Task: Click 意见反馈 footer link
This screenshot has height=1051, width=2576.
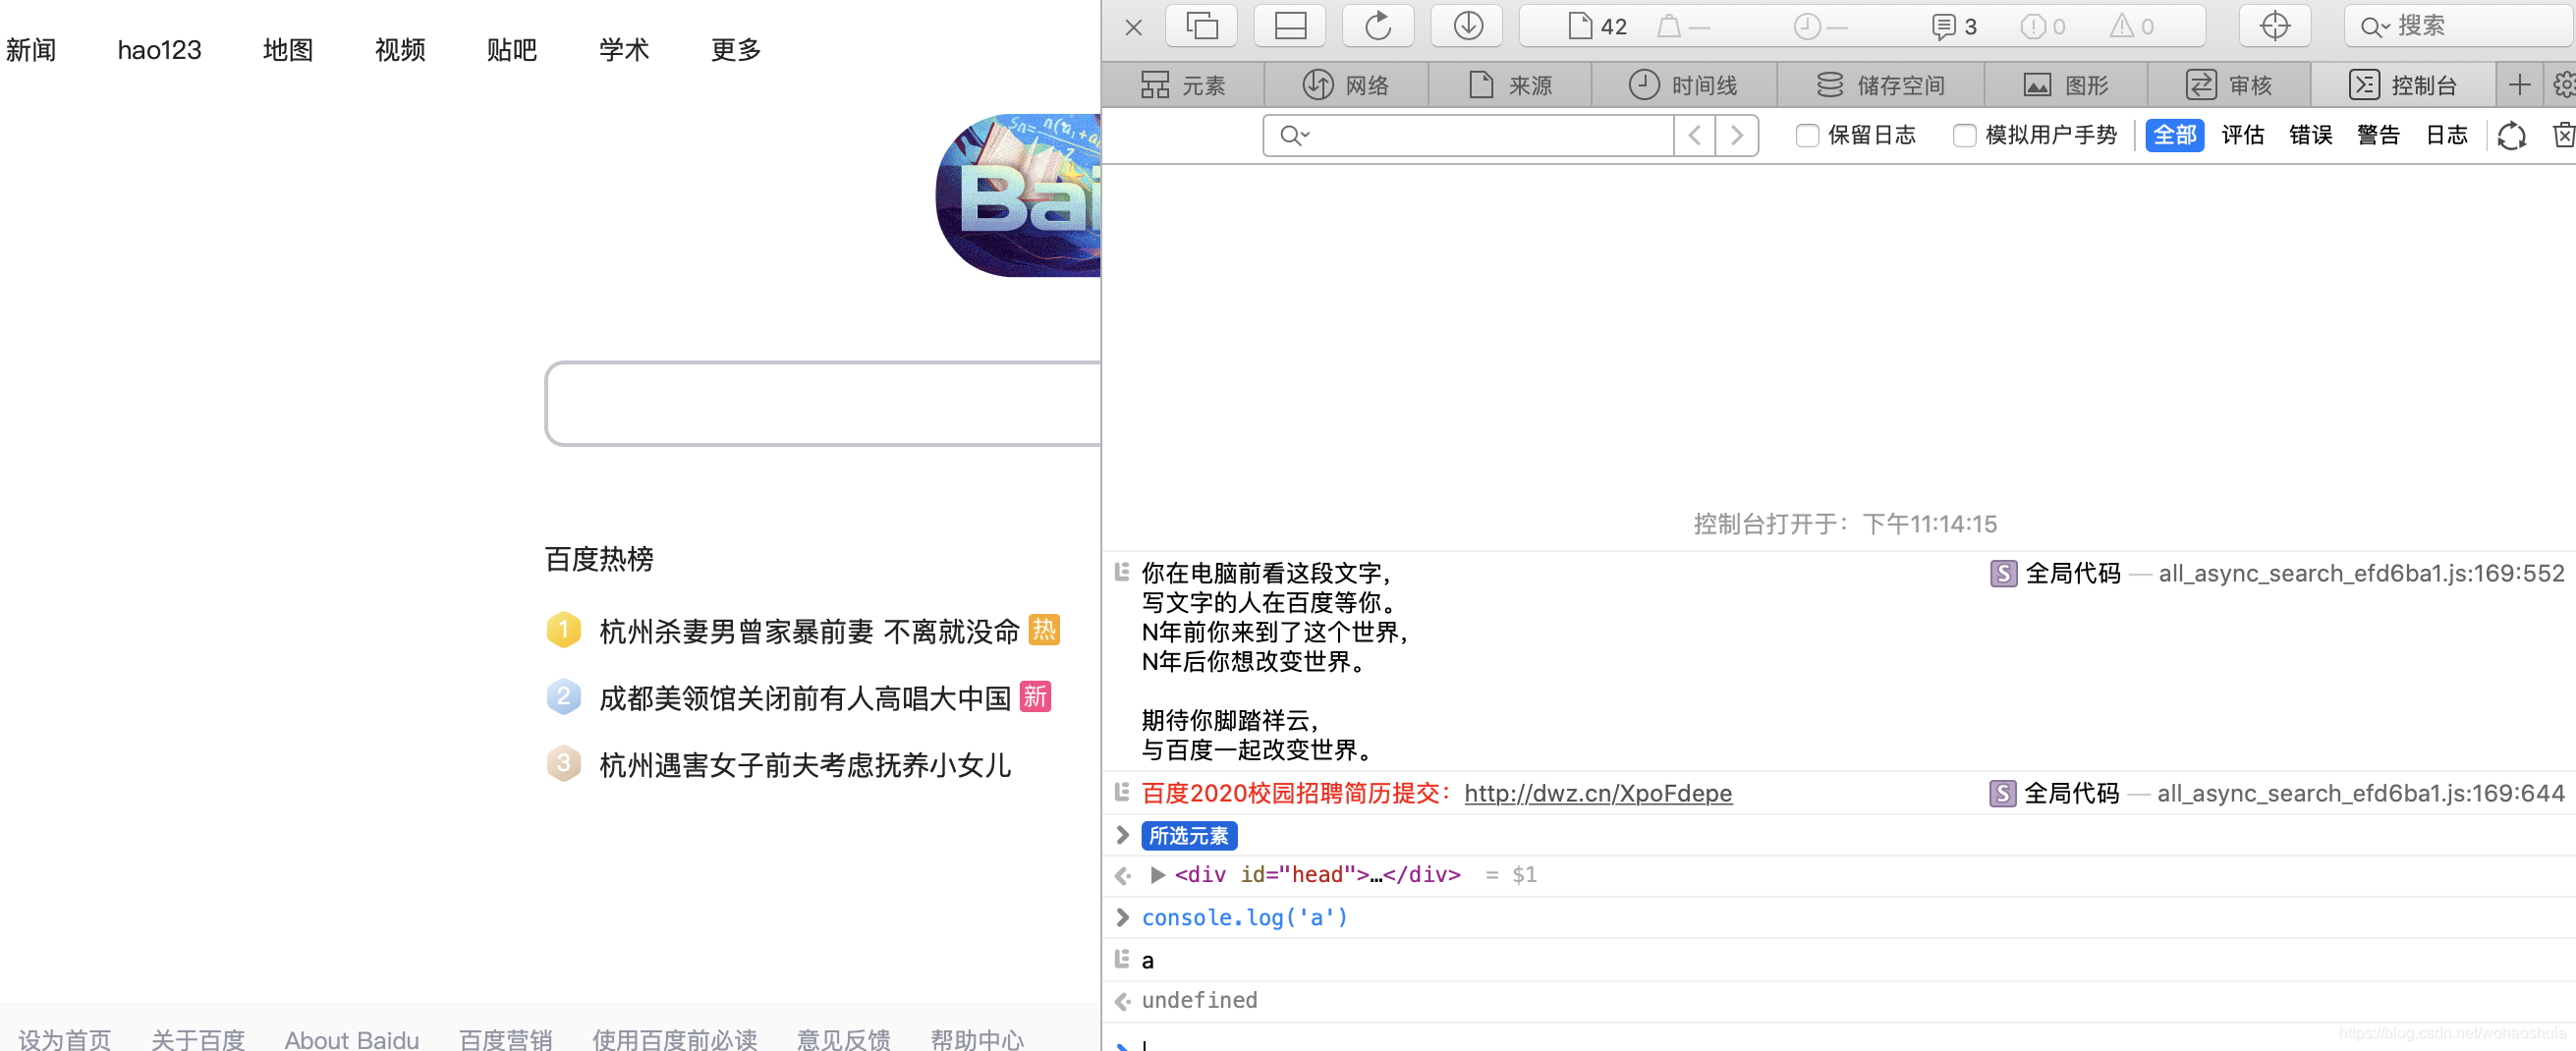Action: tap(843, 1039)
